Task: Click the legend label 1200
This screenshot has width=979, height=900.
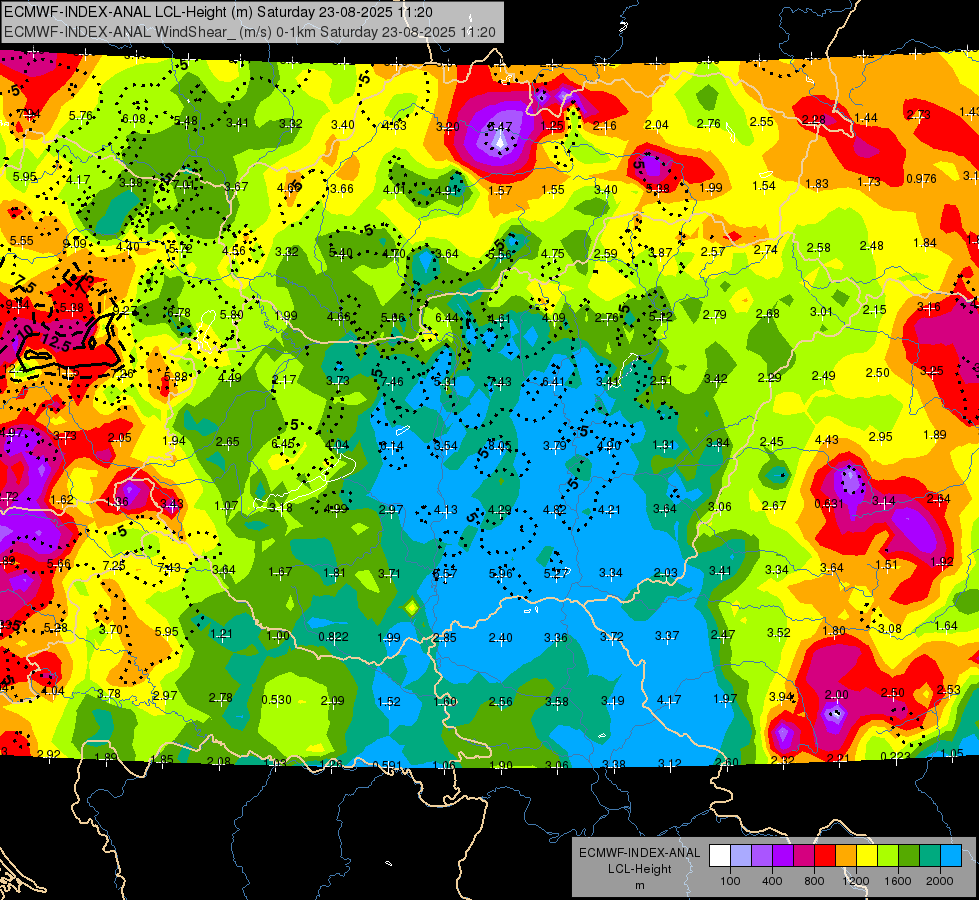Action: pos(855,881)
